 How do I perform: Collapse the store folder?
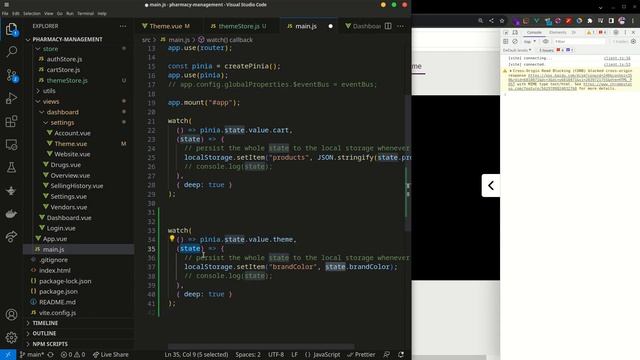coord(51,49)
